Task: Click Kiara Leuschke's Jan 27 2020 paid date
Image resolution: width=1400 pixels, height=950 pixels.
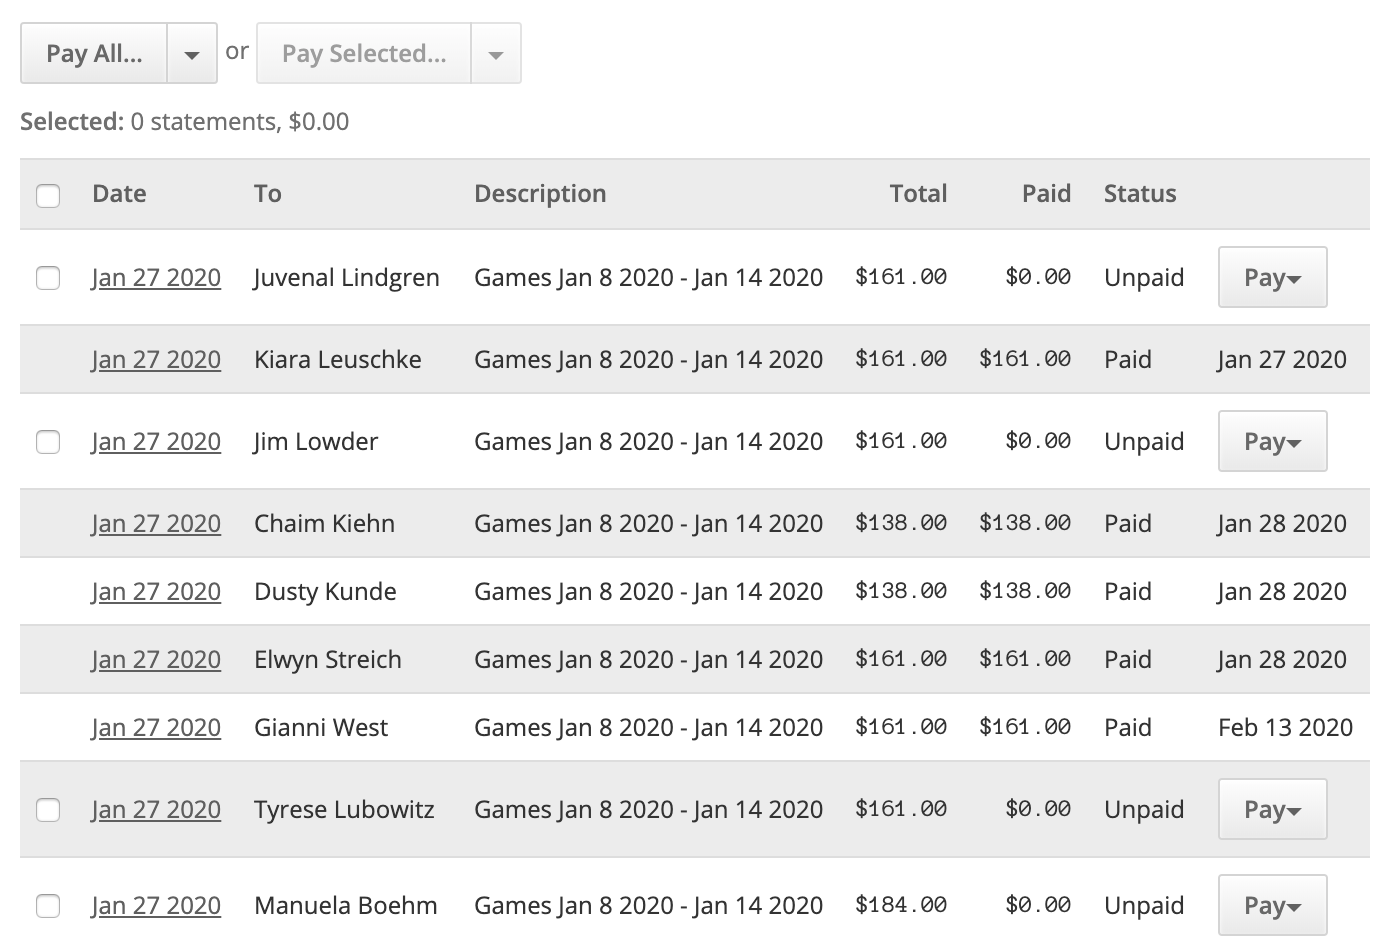Action: pyautogui.click(x=1282, y=359)
